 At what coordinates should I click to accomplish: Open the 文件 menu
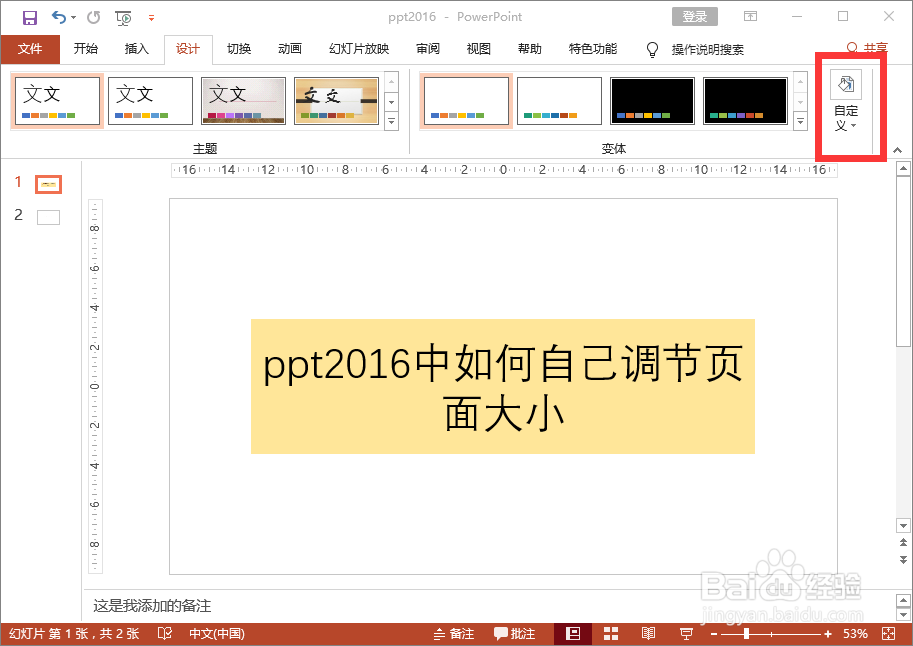pos(30,49)
